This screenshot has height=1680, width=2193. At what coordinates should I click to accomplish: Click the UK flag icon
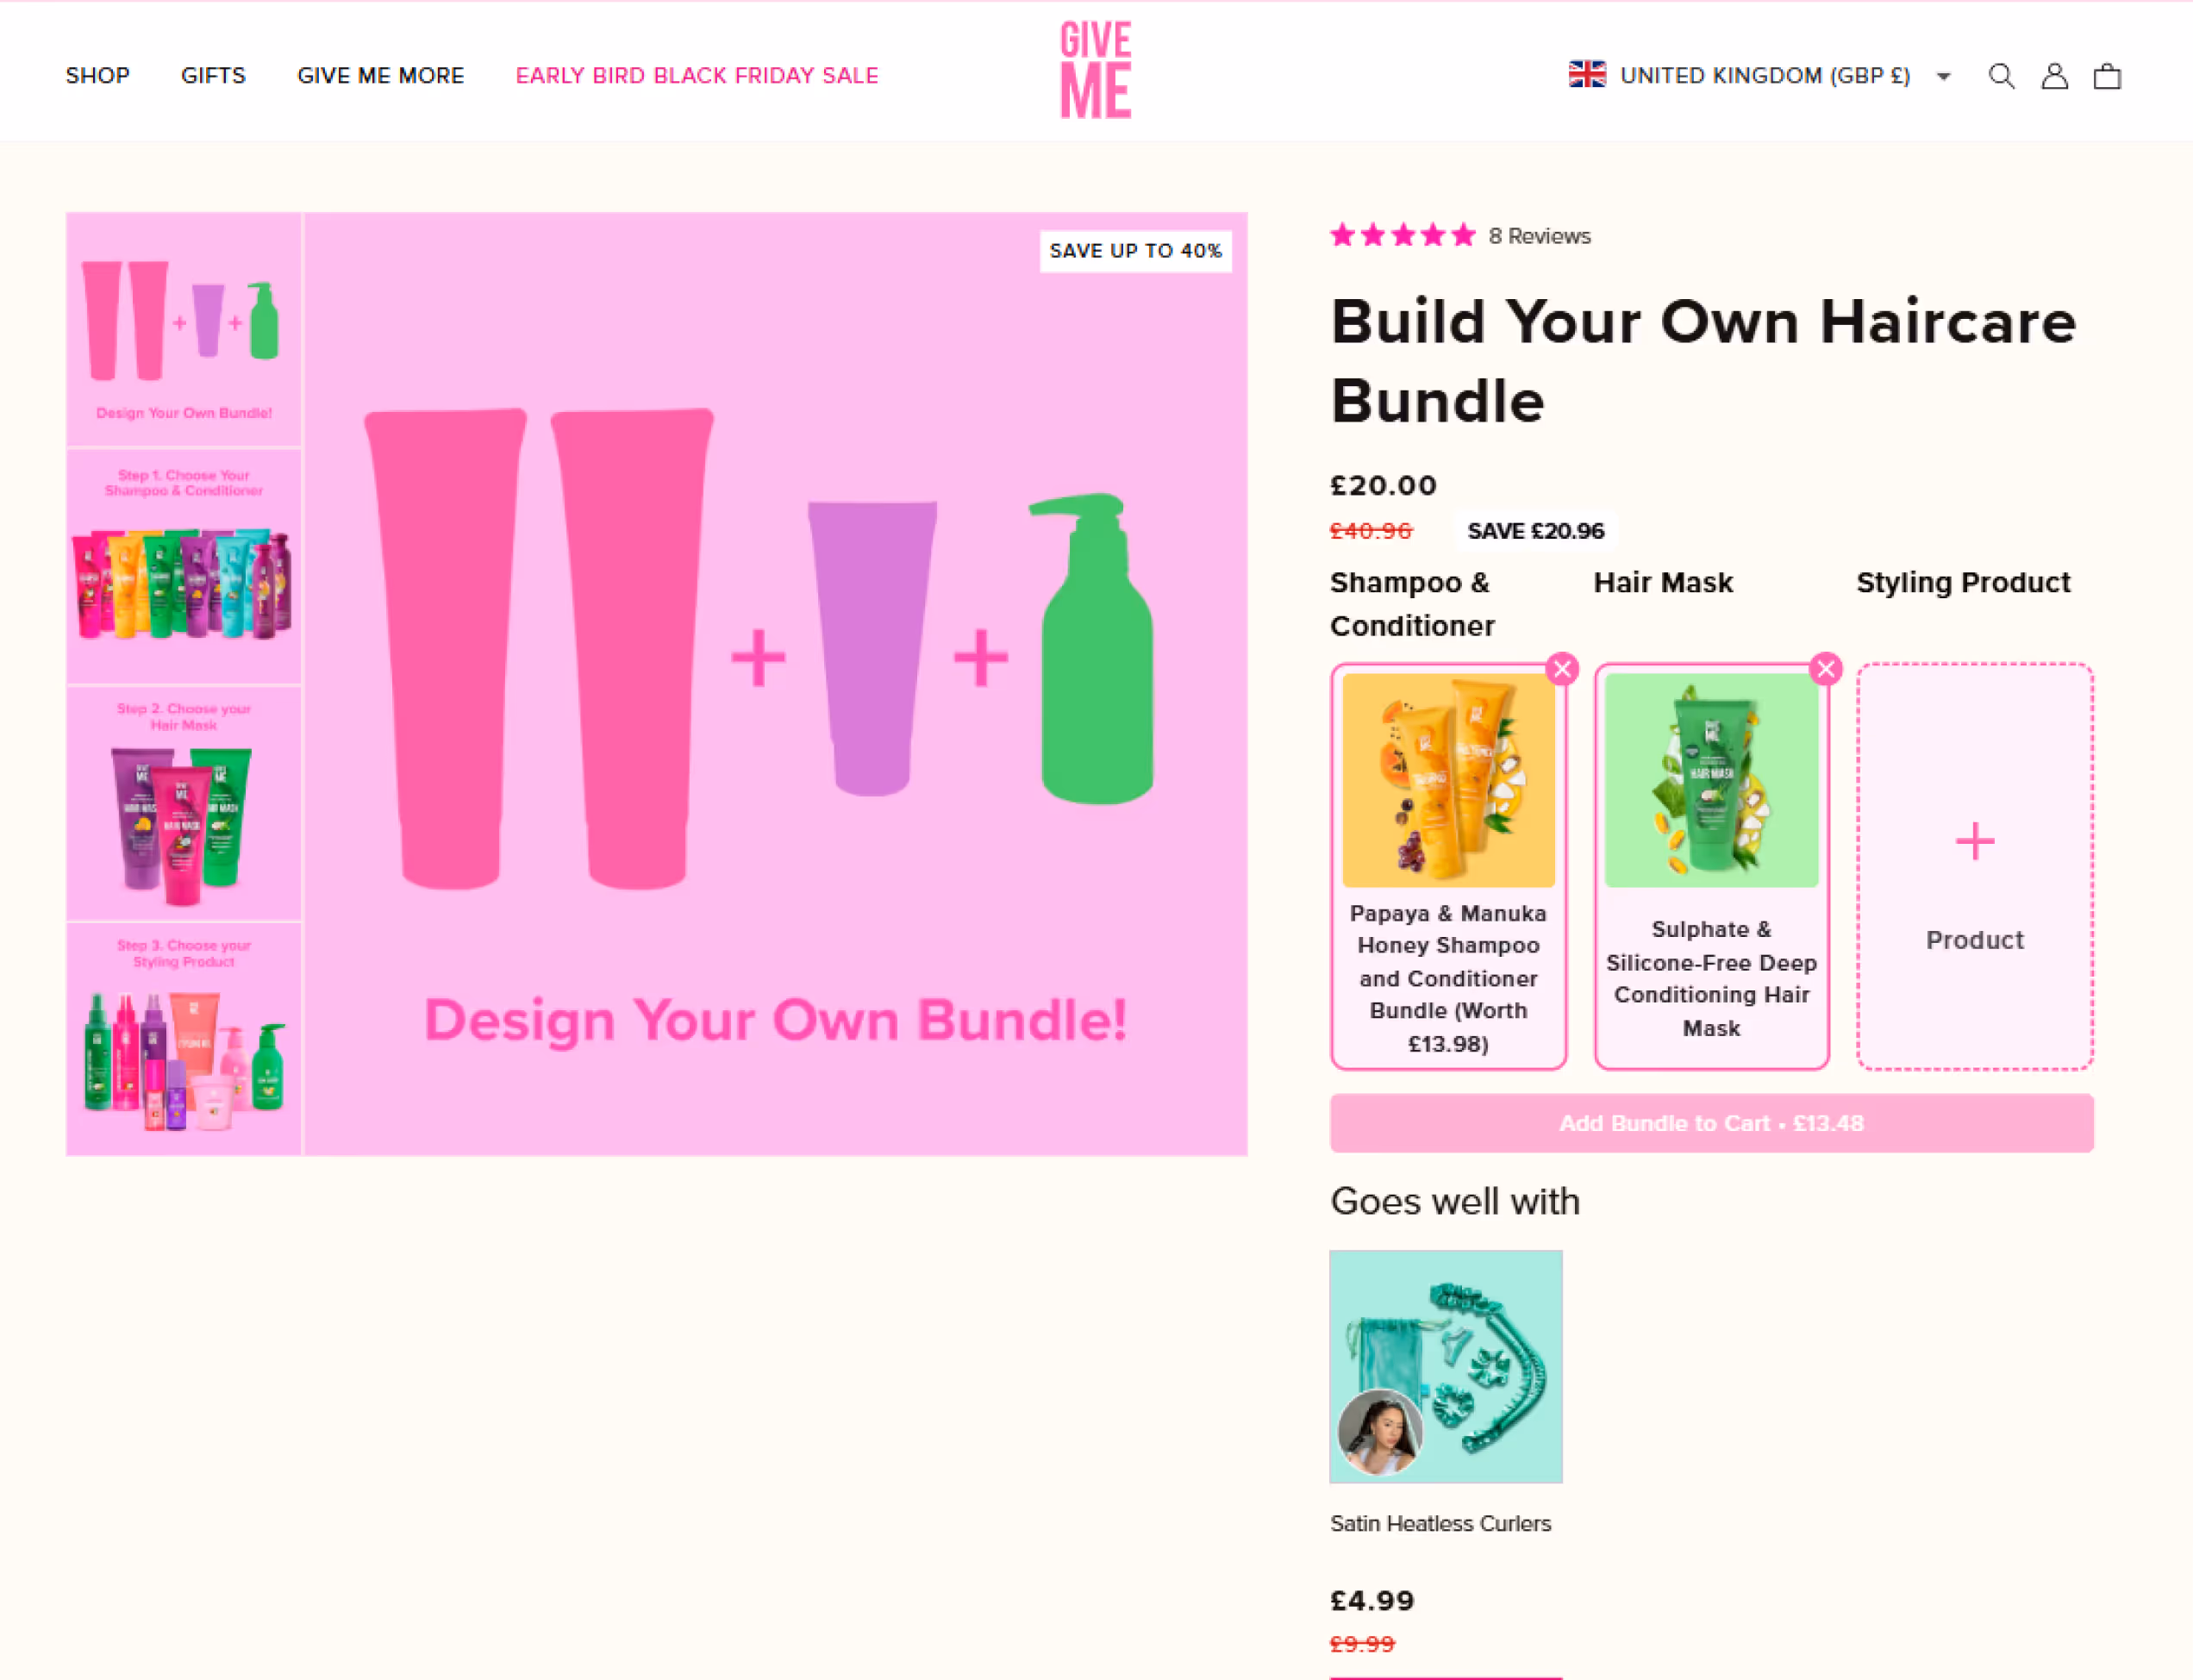point(1587,75)
